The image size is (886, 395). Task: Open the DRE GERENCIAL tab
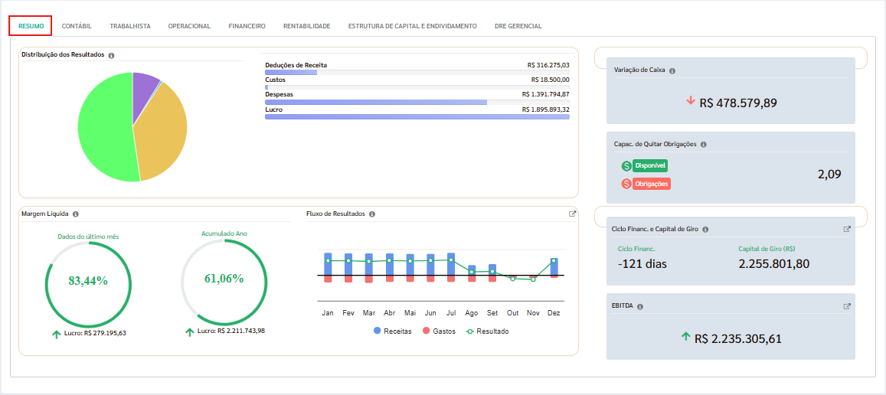pos(518,26)
